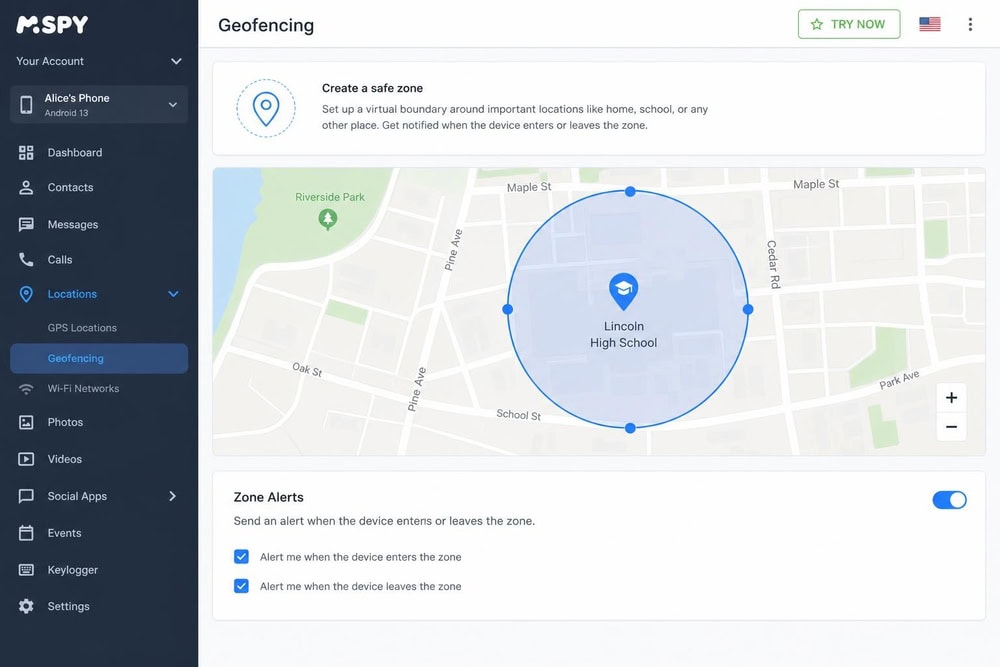Click the Android 13 device subtitle
1000x667 pixels.
(x=66, y=113)
